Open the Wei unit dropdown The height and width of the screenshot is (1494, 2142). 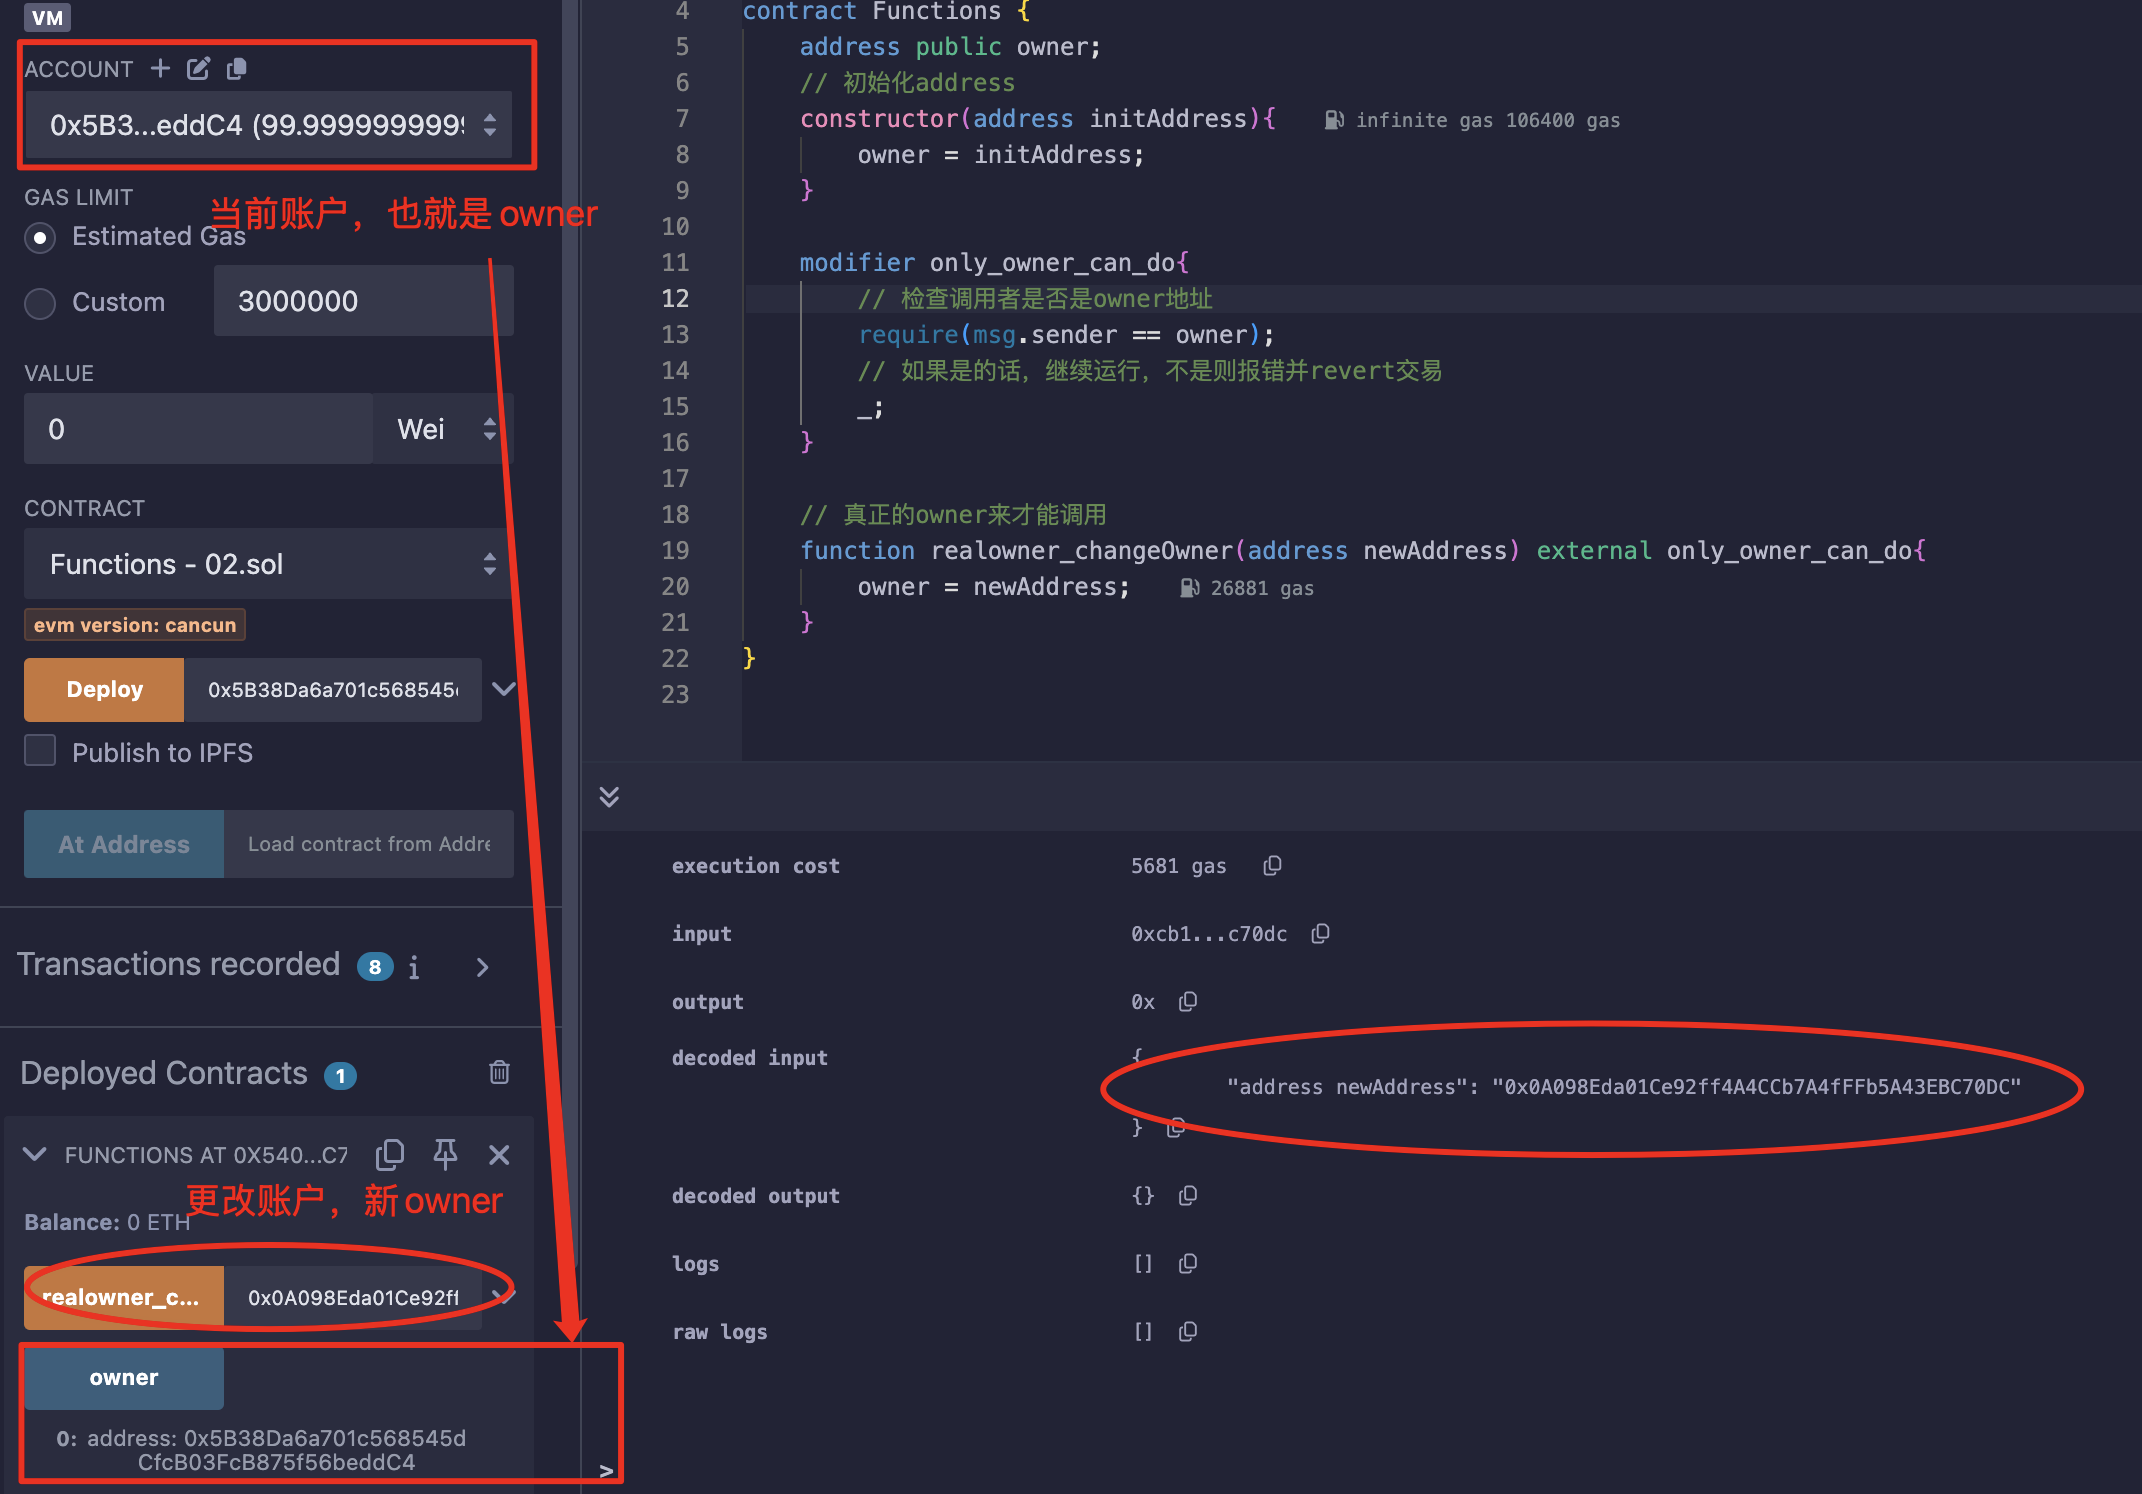pos(442,429)
